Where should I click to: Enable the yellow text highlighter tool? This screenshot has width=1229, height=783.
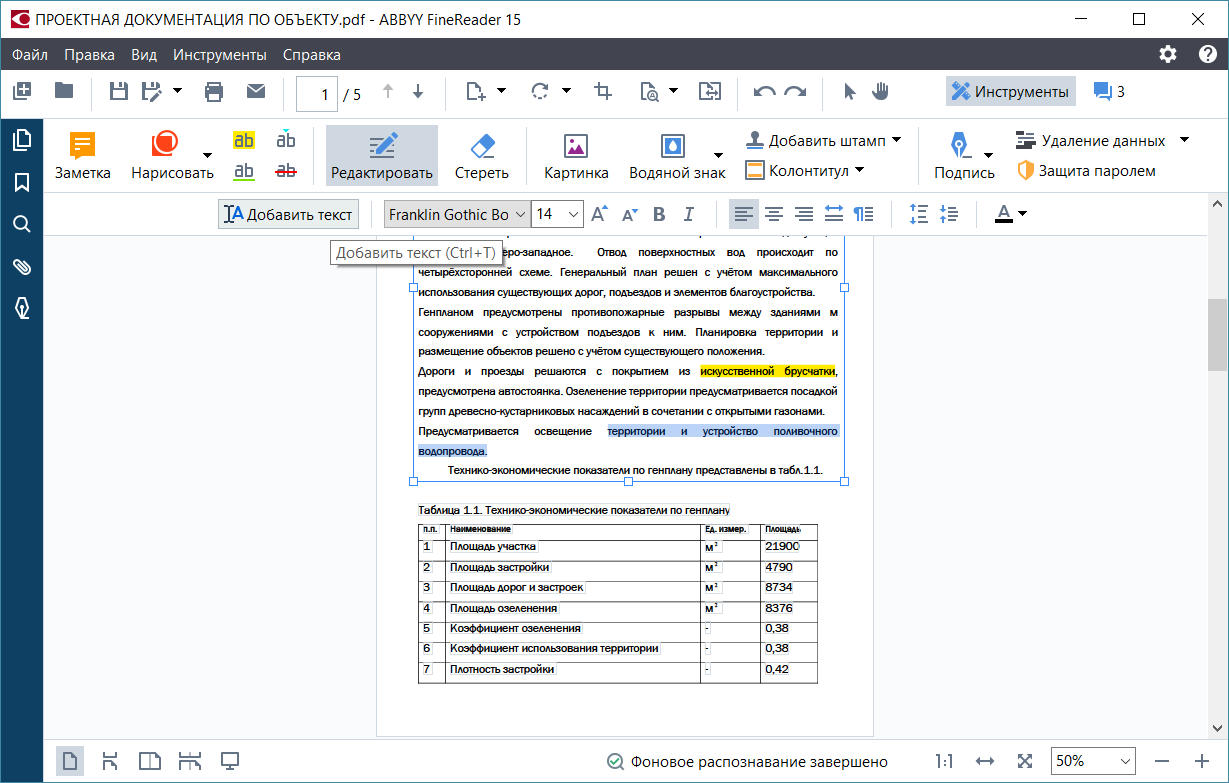click(x=242, y=141)
